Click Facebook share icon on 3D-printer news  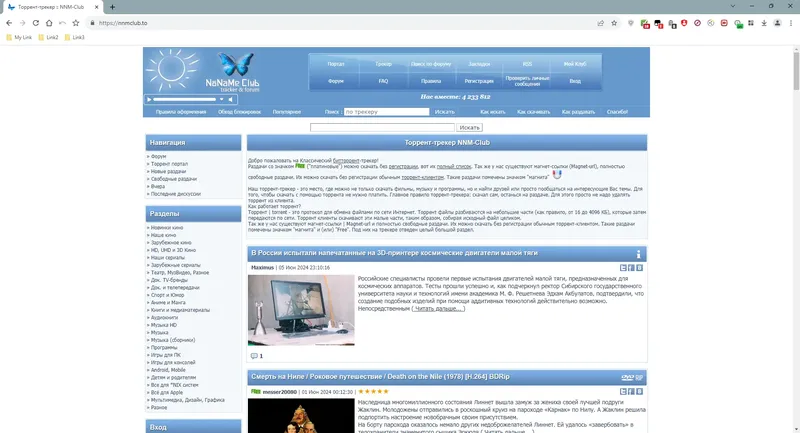point(631,268)
